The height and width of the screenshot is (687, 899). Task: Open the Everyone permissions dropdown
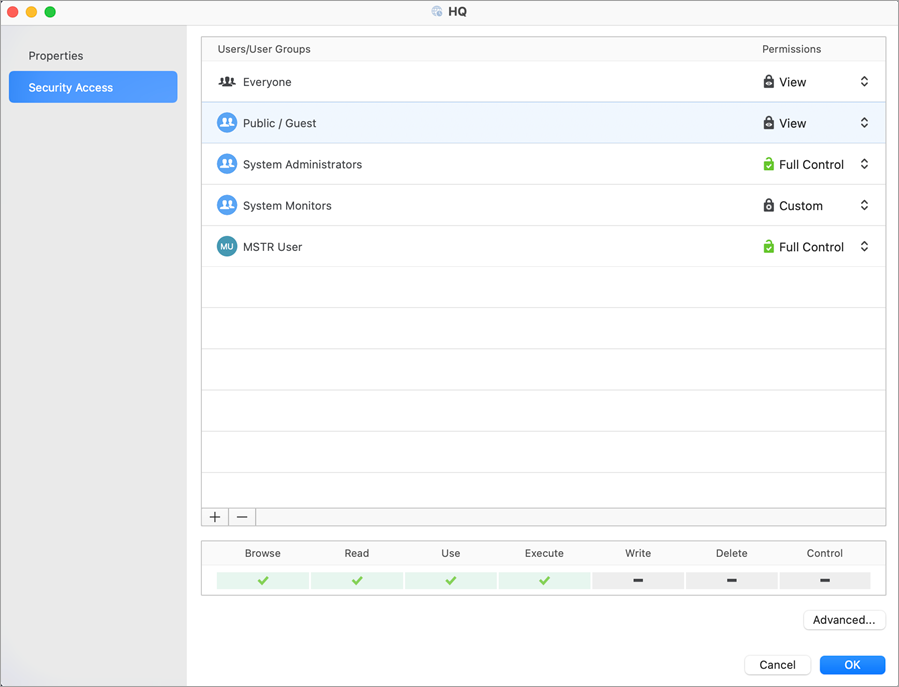coord(864,82)
